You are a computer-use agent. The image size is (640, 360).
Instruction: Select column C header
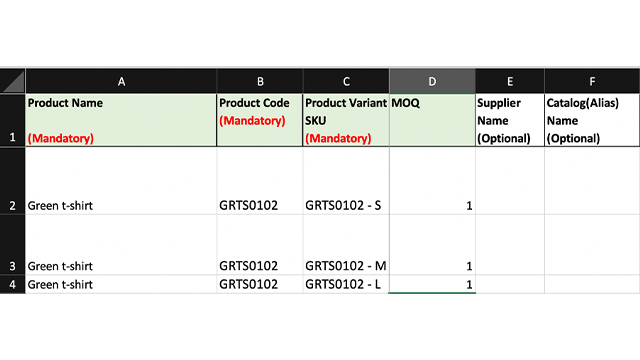coord(346,81)
